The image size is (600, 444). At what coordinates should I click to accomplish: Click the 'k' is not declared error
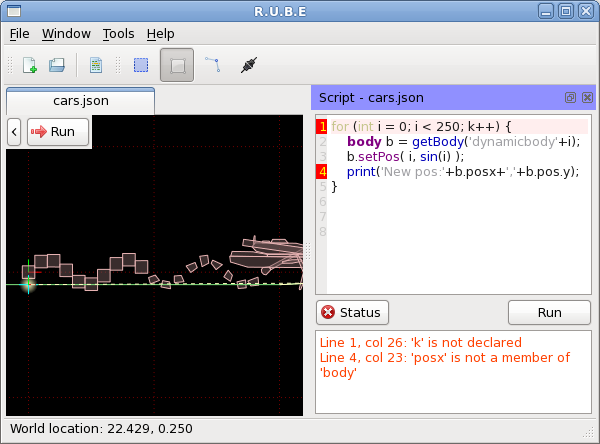pos(421,342)
